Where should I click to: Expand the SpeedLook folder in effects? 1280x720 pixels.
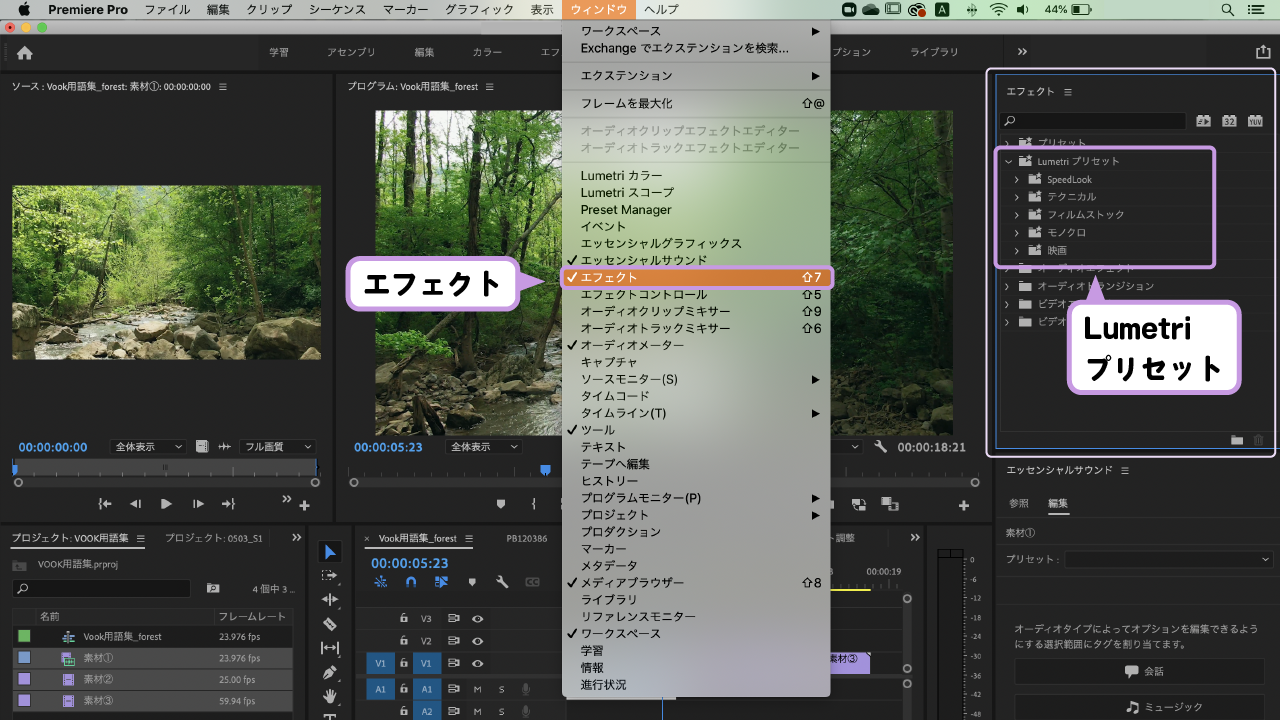tap(1019, 178)
